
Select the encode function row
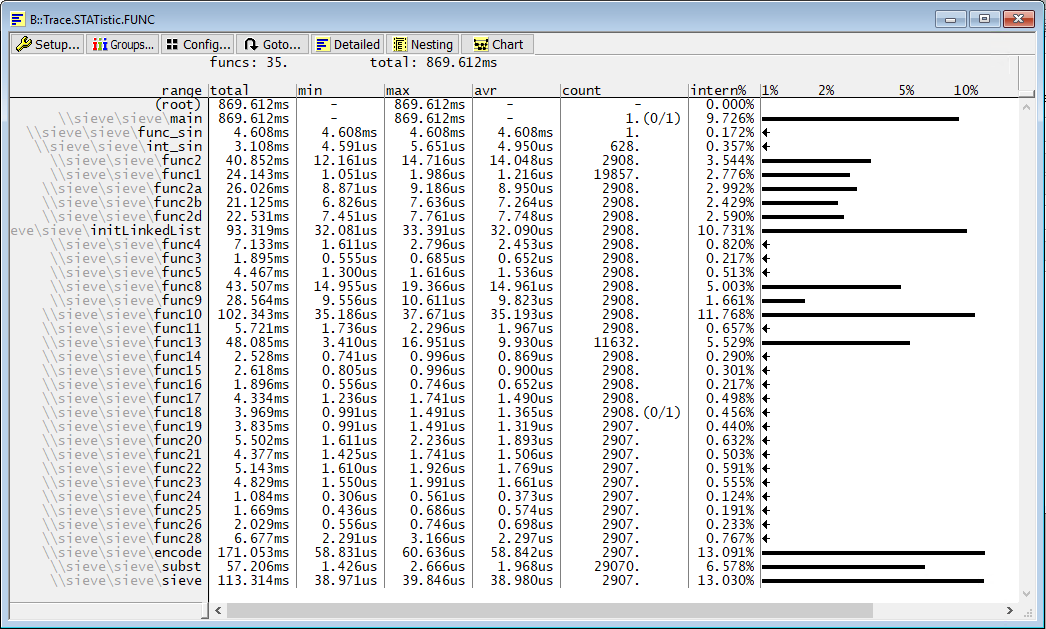178,552
